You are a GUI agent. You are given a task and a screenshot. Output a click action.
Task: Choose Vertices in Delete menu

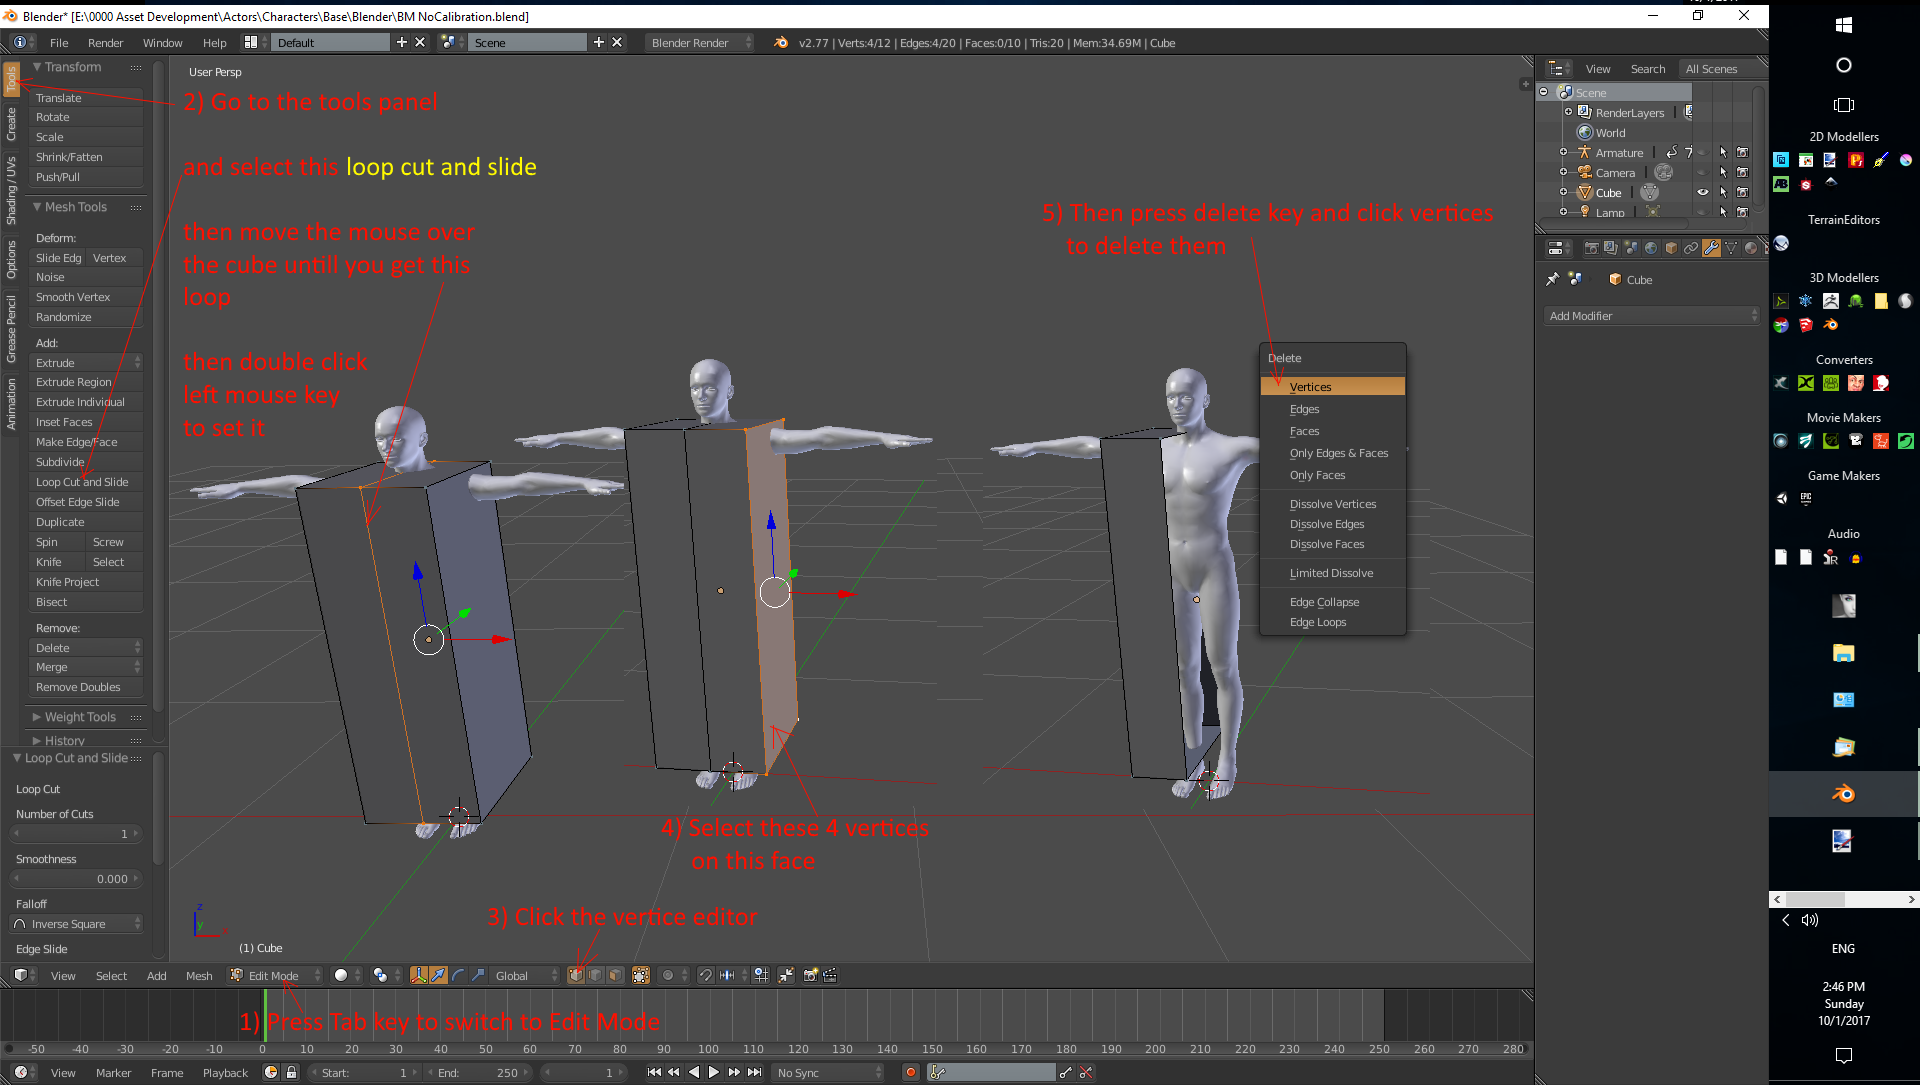click(x=1333, y=386)
